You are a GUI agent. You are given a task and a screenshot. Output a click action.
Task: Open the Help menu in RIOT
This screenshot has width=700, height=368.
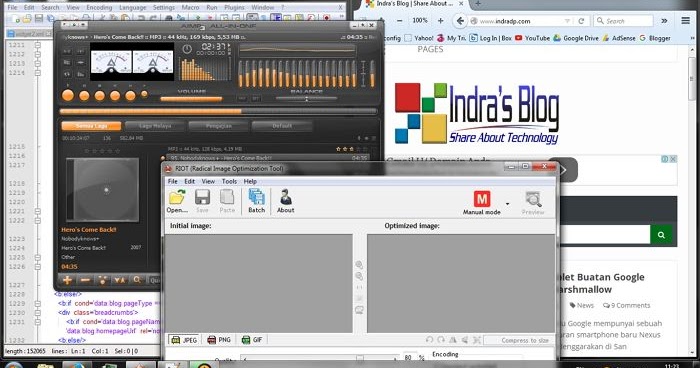(x=250, y=181)
